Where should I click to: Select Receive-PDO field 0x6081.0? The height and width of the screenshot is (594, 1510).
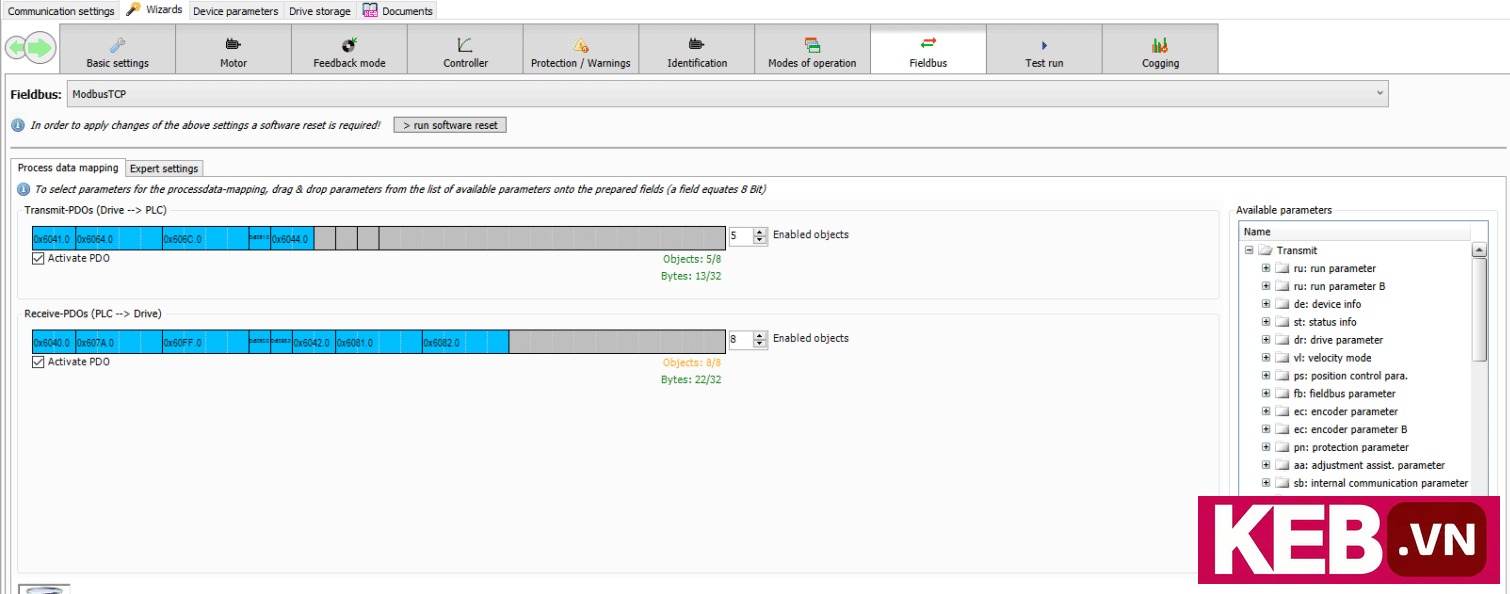point(378,342)
